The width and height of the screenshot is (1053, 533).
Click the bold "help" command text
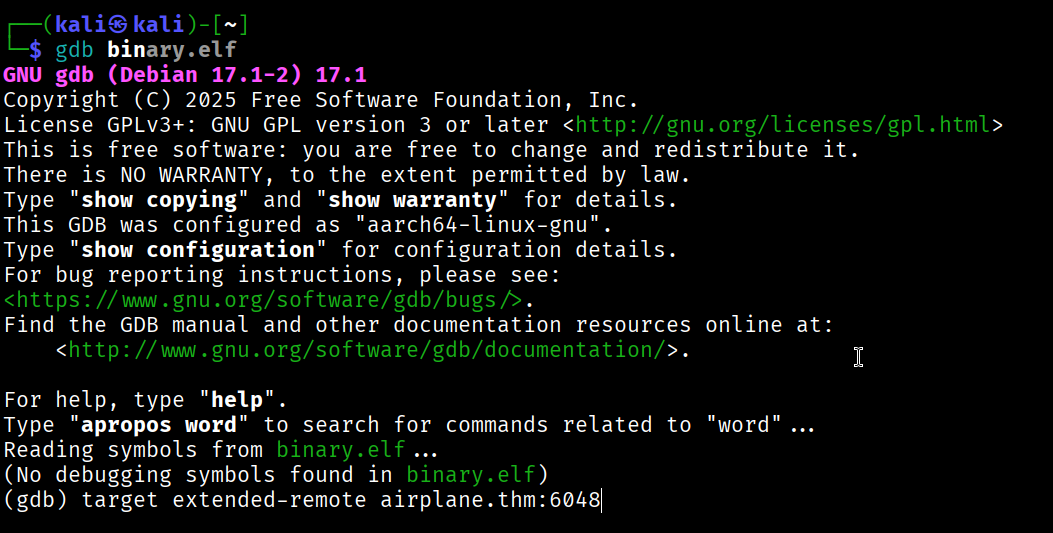click(237, 400)
